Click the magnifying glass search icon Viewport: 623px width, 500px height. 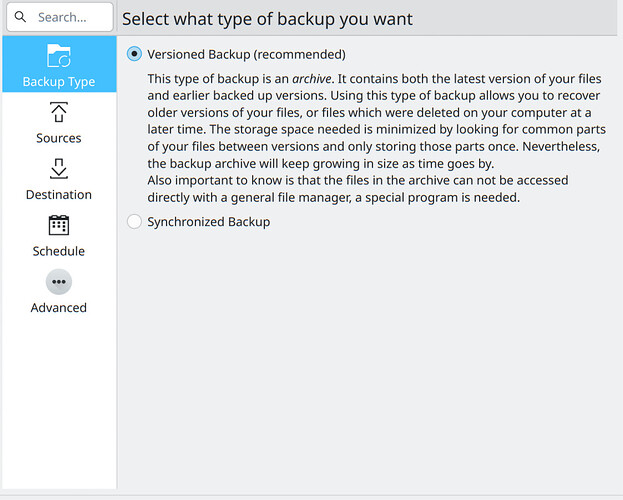tap(21, 18)
